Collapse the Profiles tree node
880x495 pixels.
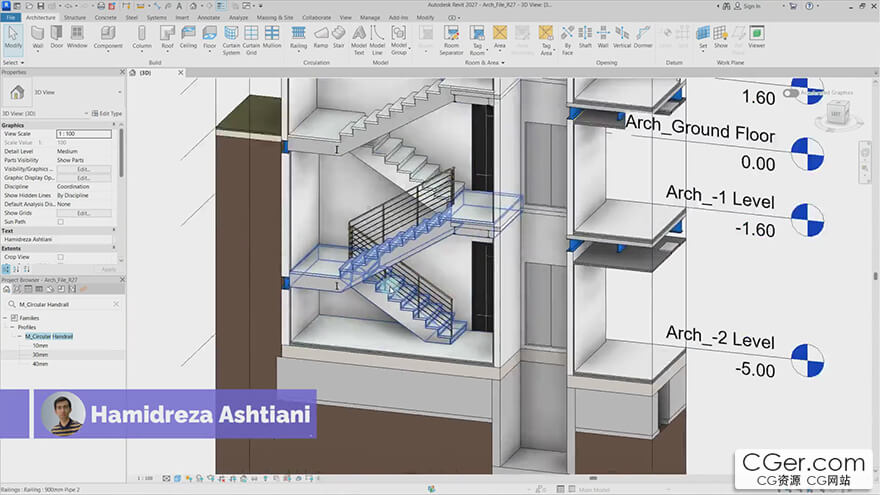[12, 327]
